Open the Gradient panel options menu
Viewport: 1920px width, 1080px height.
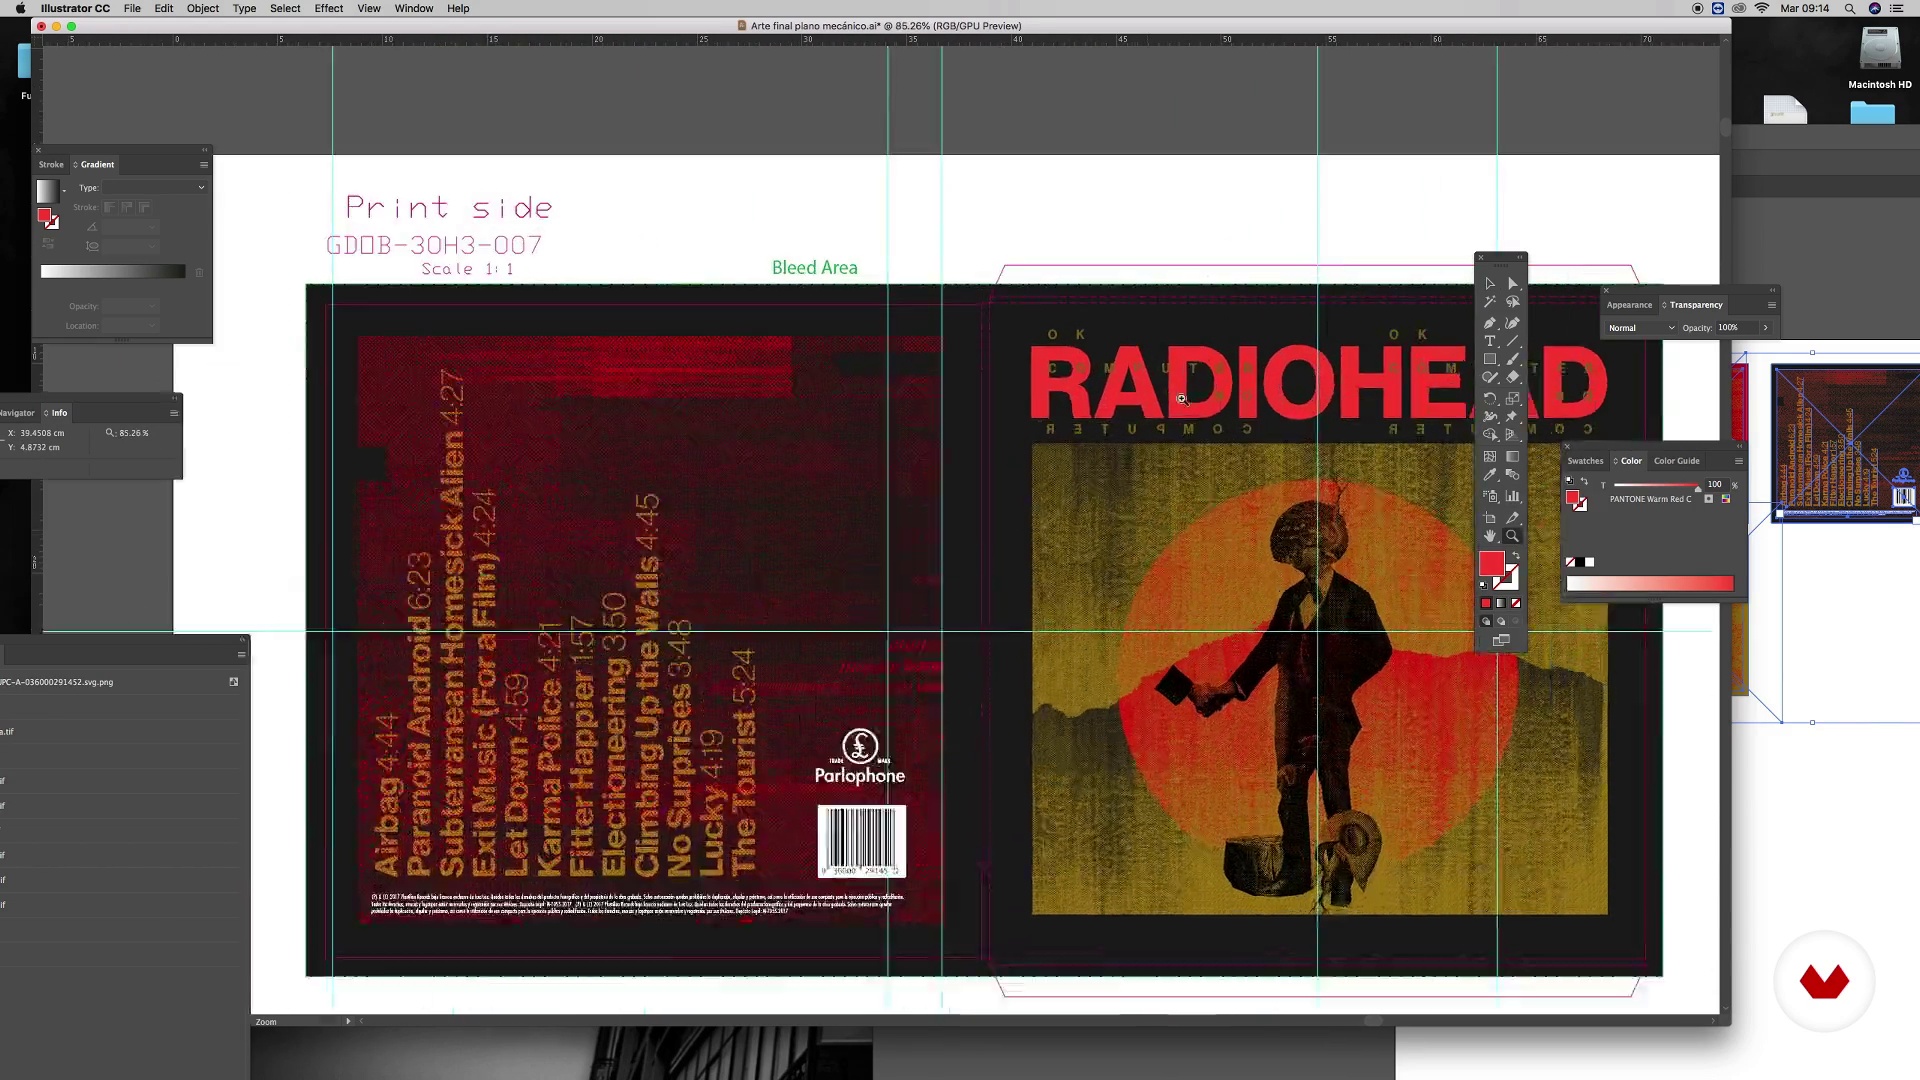tap(204, 165)
